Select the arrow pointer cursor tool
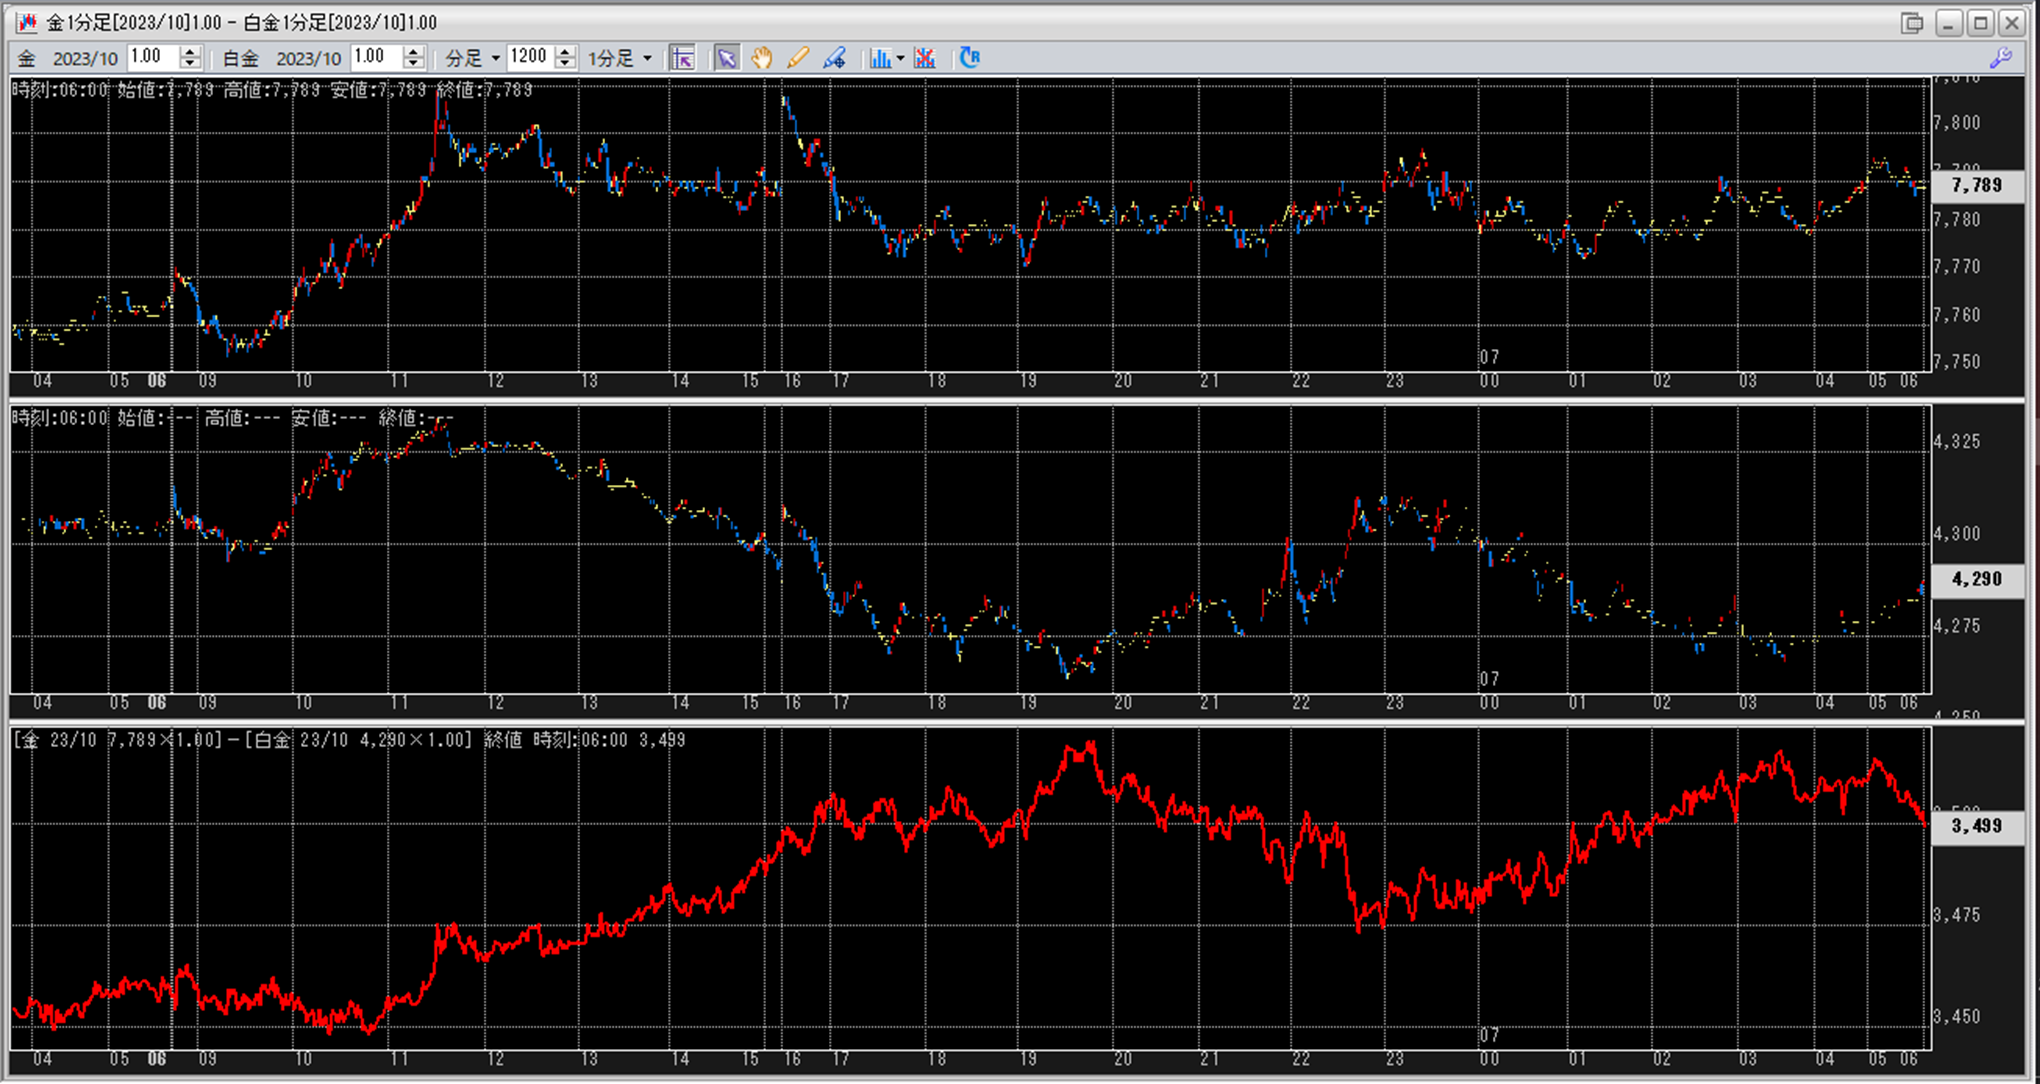Image resolution: width=2040 pixels, height=1084 pixels. [x=727, y=58]
